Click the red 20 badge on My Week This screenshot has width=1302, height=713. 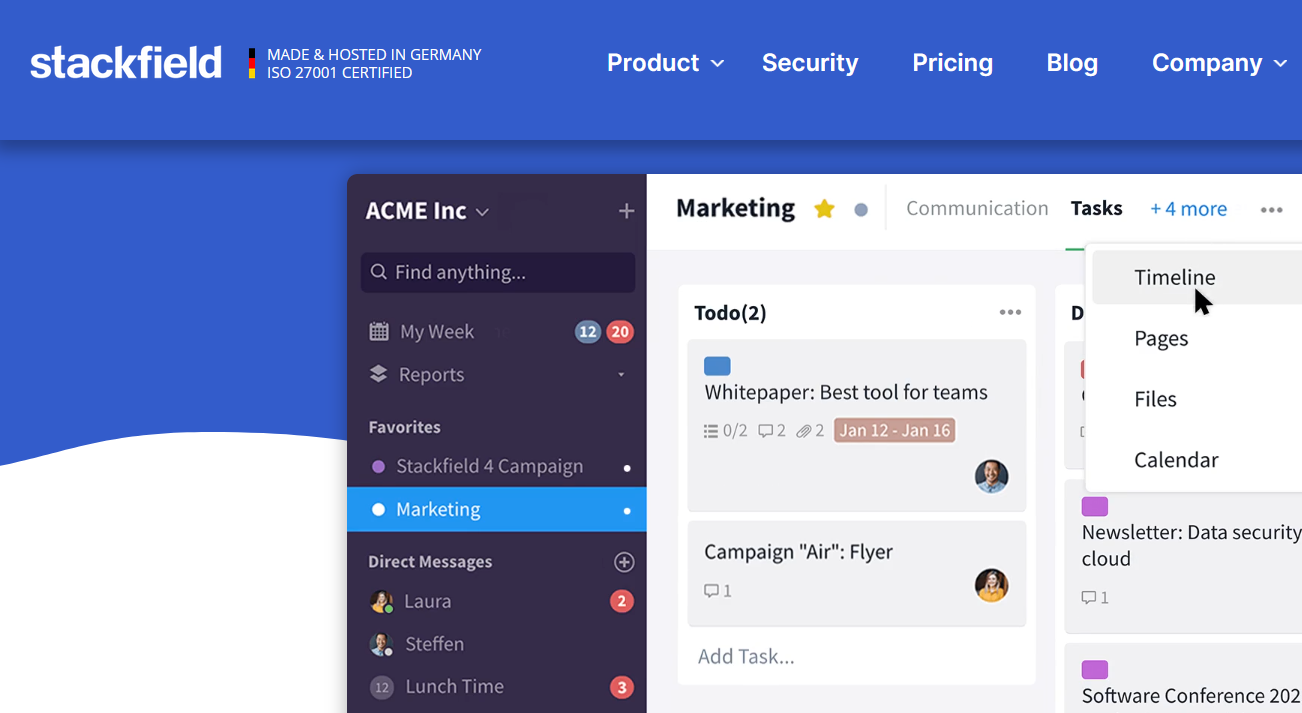[x=620, y=332]
